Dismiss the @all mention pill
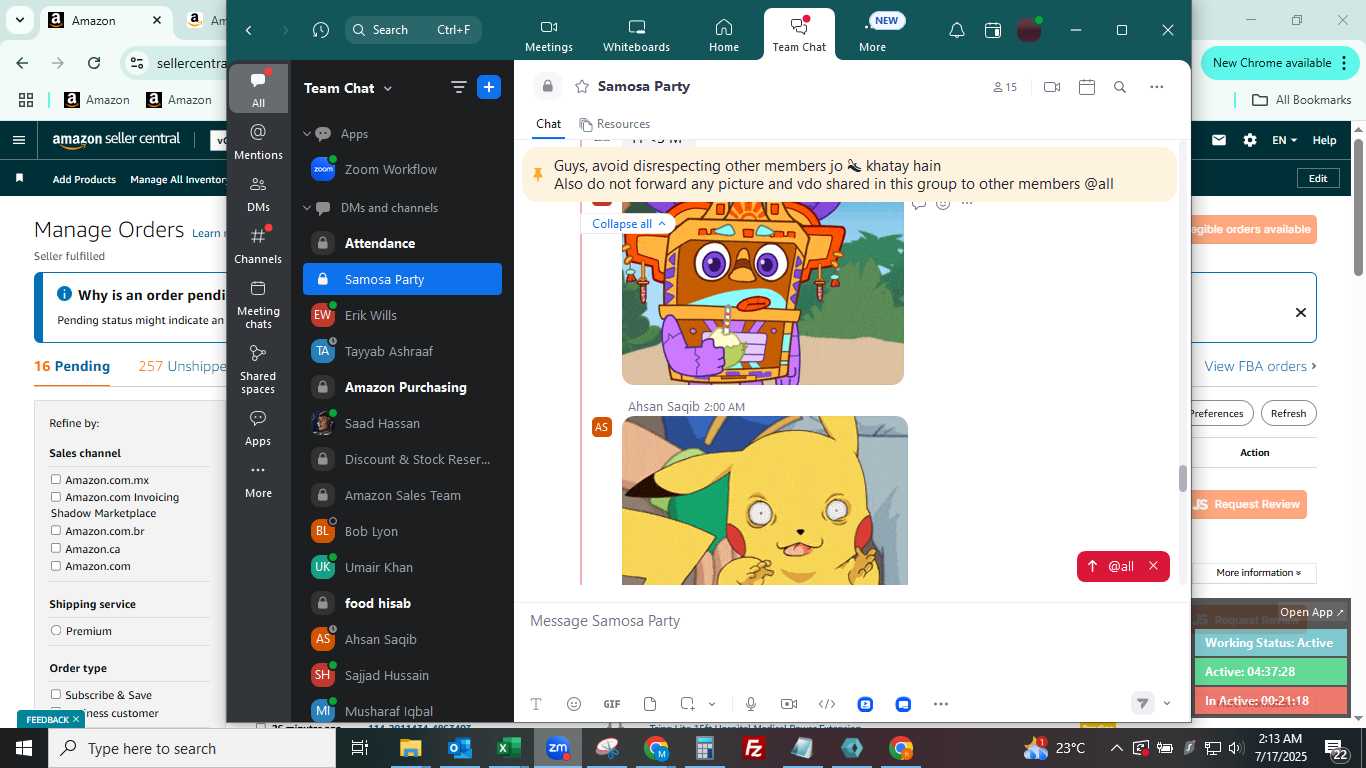Image resolution: width=1366 pixels, height=768 pixels. click(x=1153, y=566)
